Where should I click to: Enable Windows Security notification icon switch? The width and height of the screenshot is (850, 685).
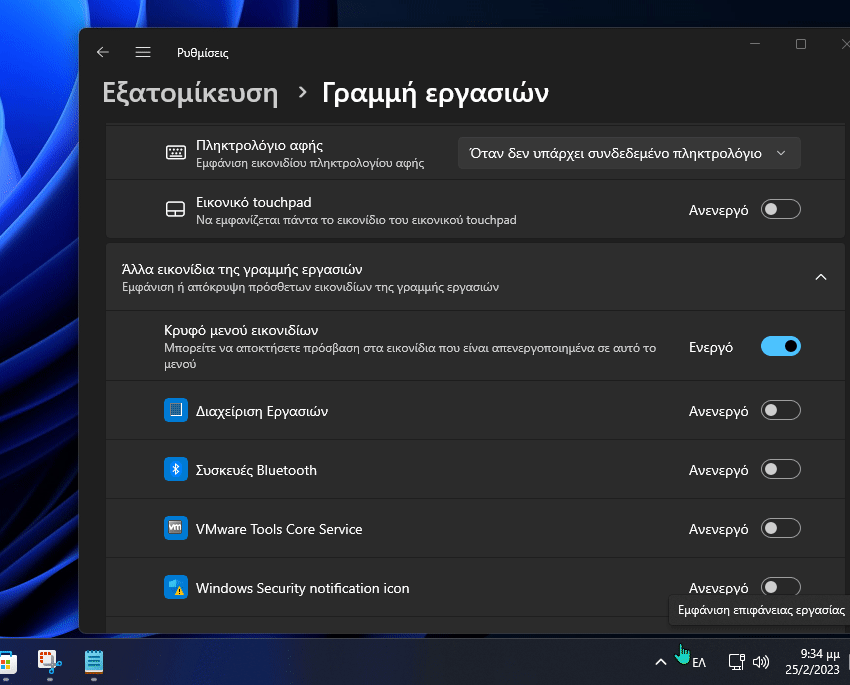[781, 587]
